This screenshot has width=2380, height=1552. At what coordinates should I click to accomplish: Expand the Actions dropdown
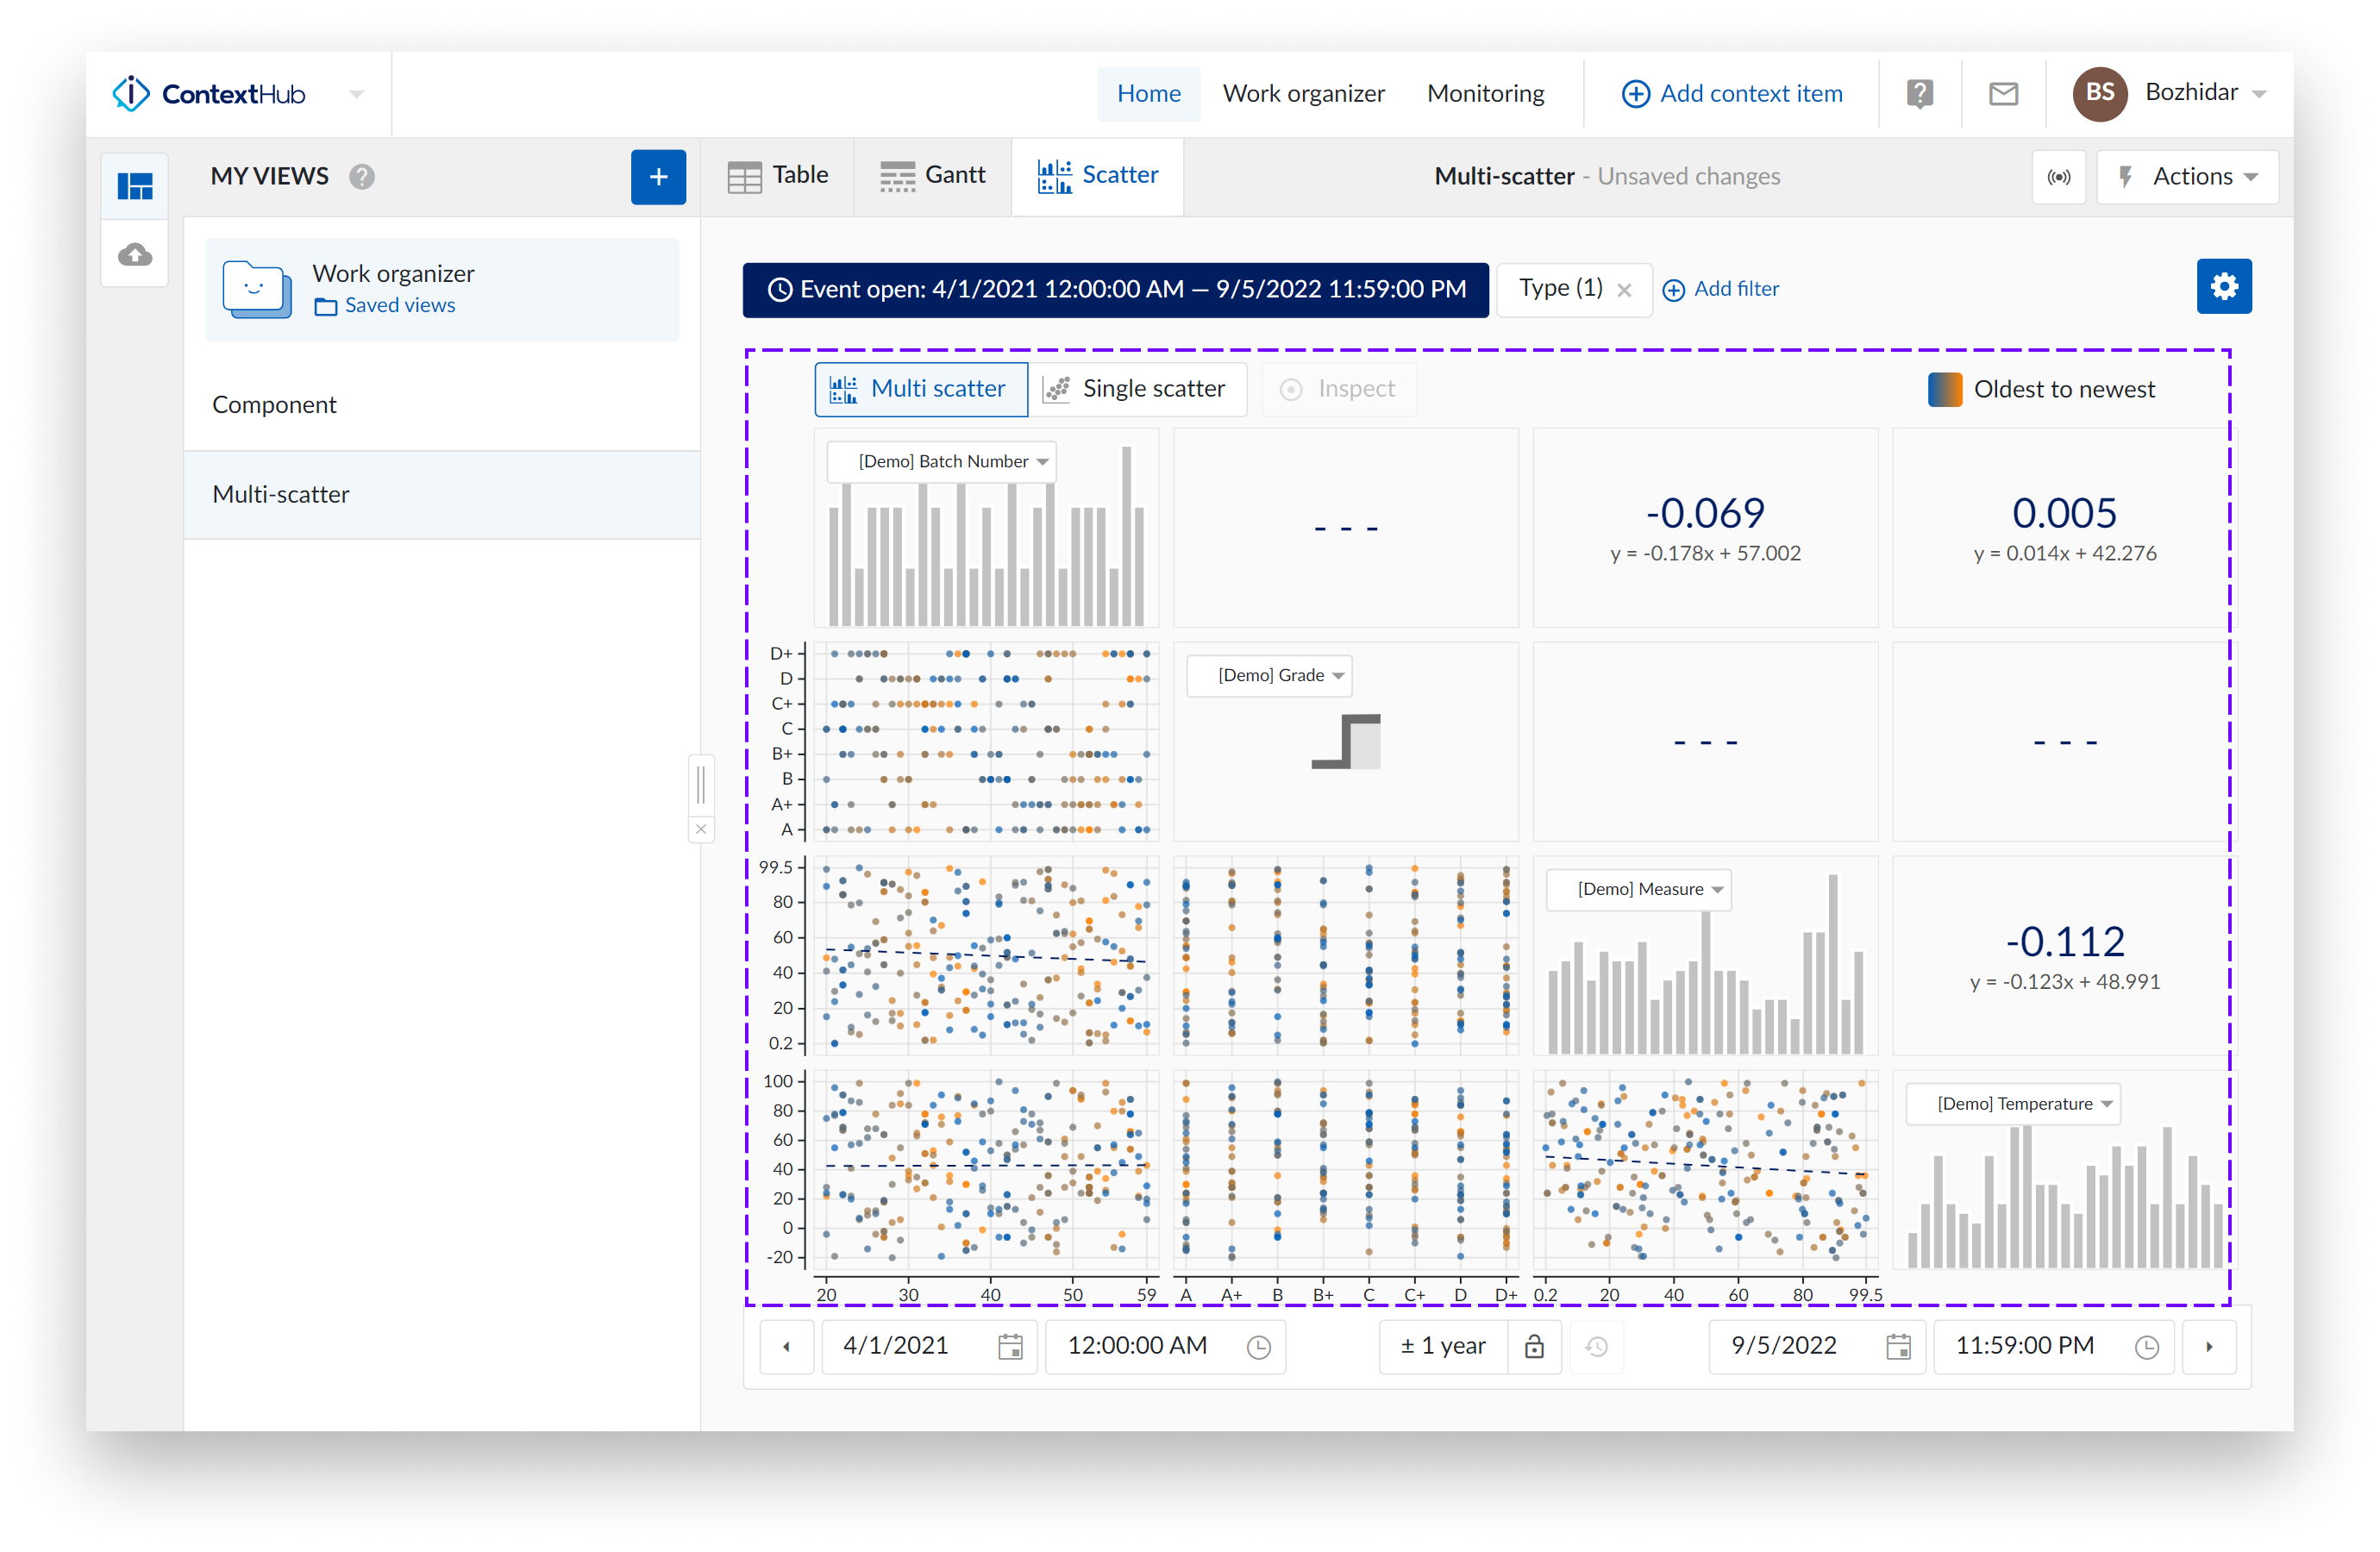2188,176
